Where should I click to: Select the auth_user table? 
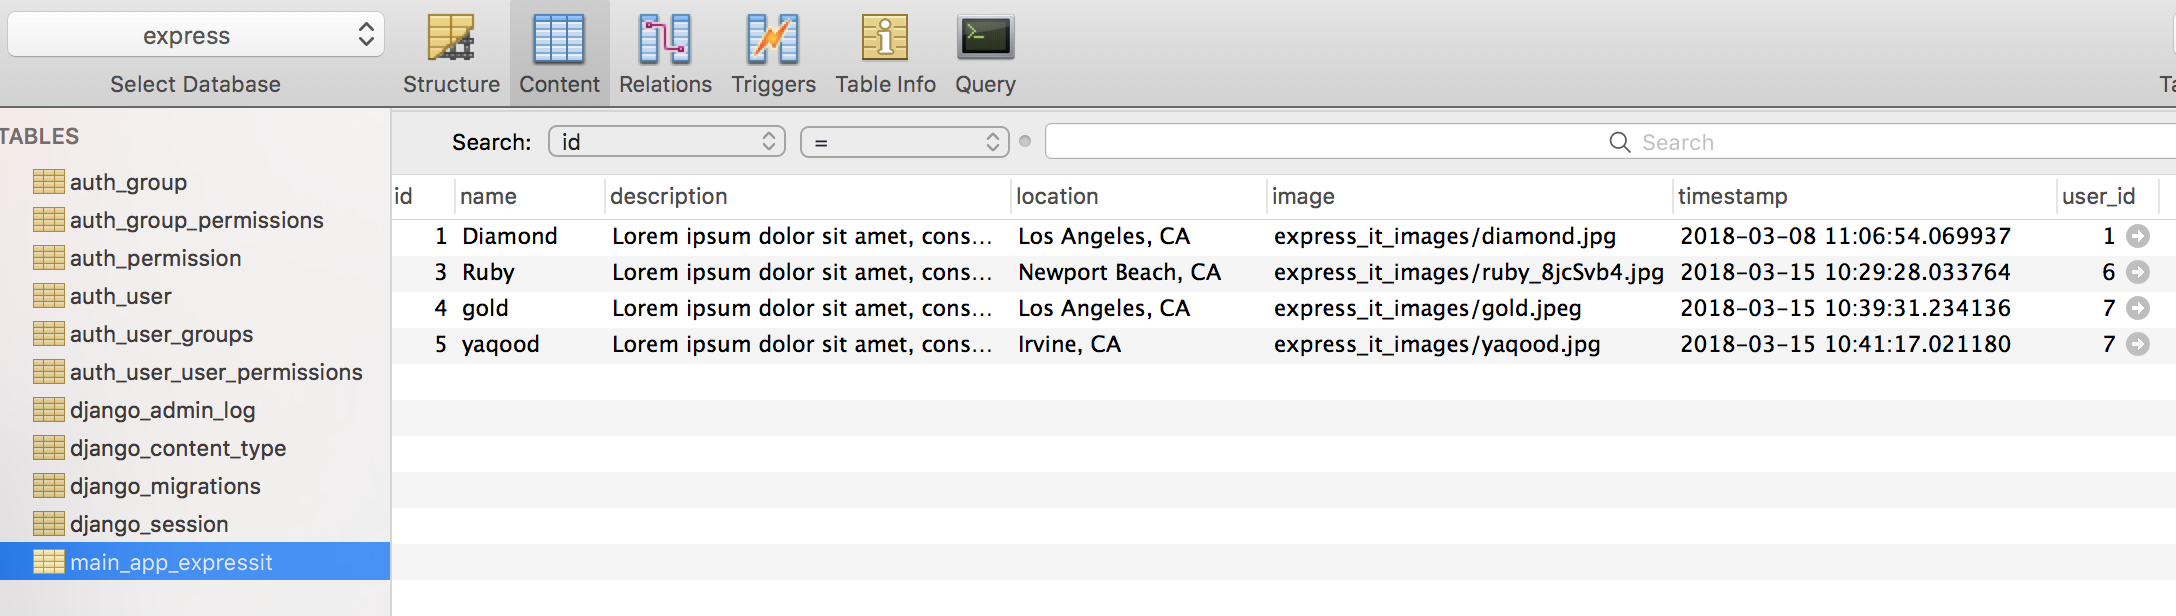tap(120, 296)
